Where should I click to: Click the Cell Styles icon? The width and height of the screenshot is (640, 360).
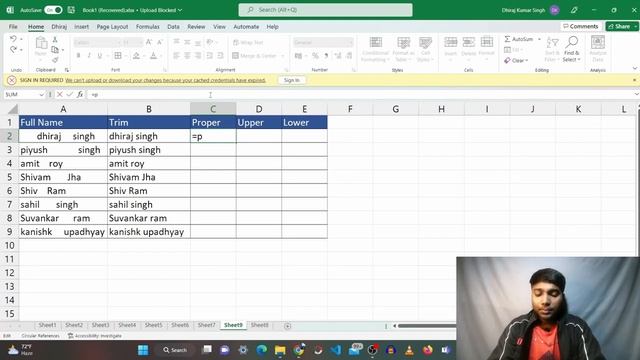pos(425,43)
